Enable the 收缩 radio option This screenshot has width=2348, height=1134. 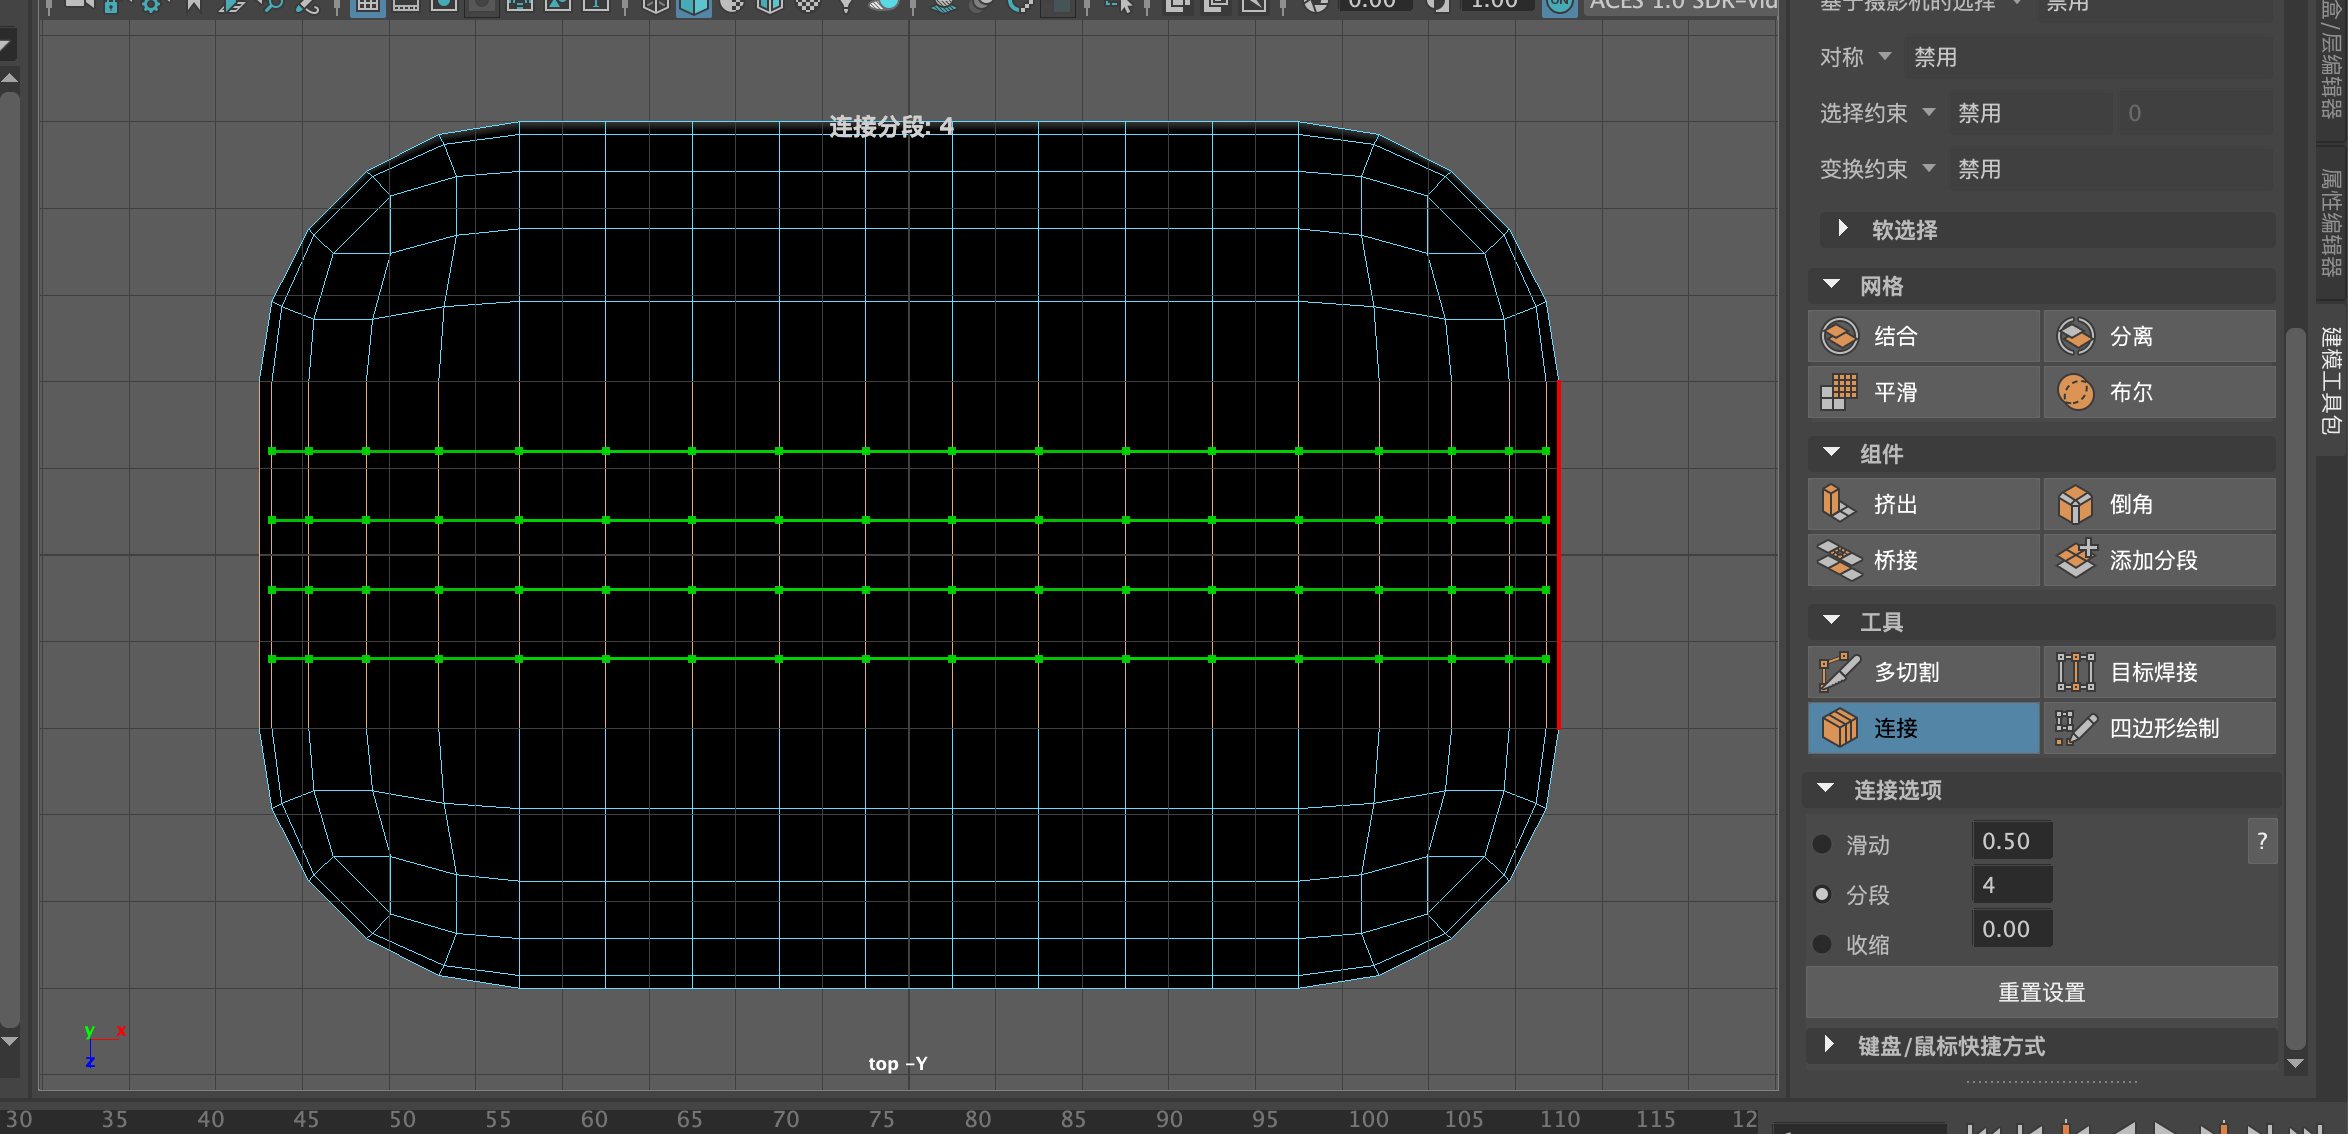coord(1822,944)
